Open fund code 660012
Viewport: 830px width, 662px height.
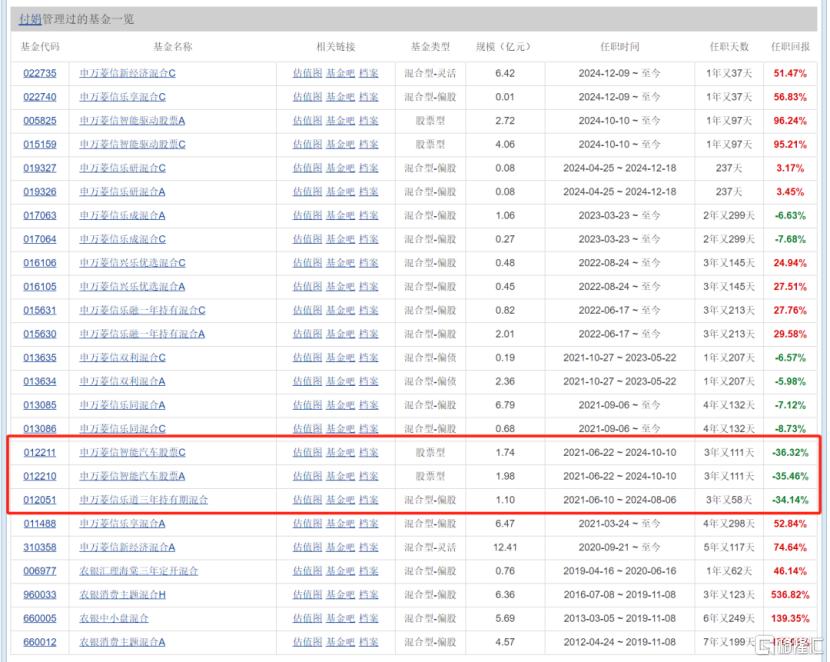(x=40, y=642)
